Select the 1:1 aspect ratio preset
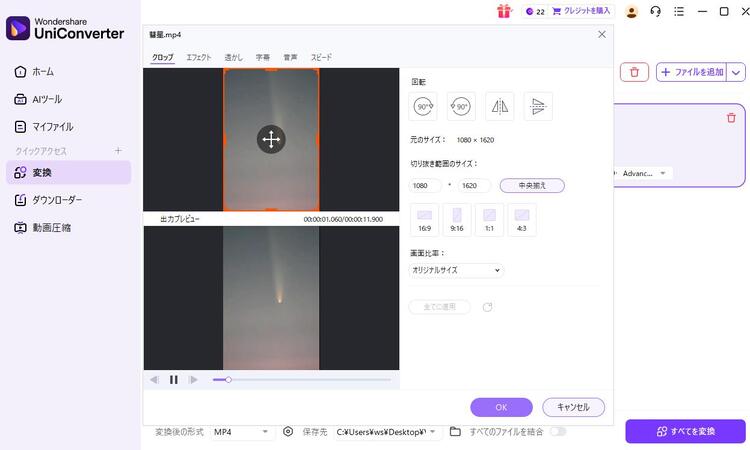 [x=489, y=220]
